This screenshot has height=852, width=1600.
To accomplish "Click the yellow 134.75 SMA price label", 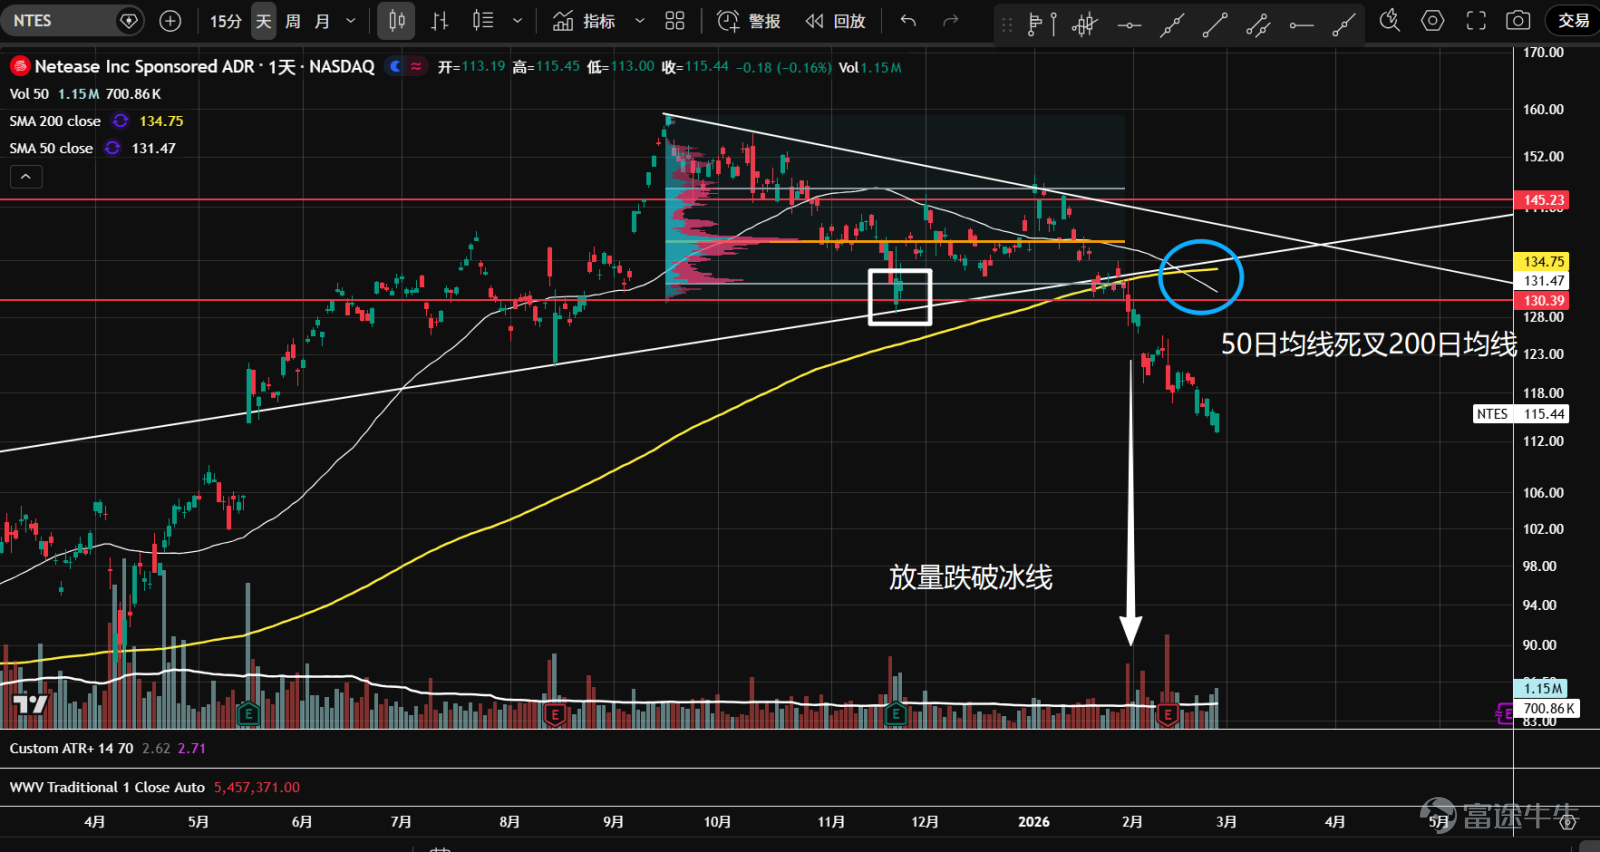I will point(1543,261).
